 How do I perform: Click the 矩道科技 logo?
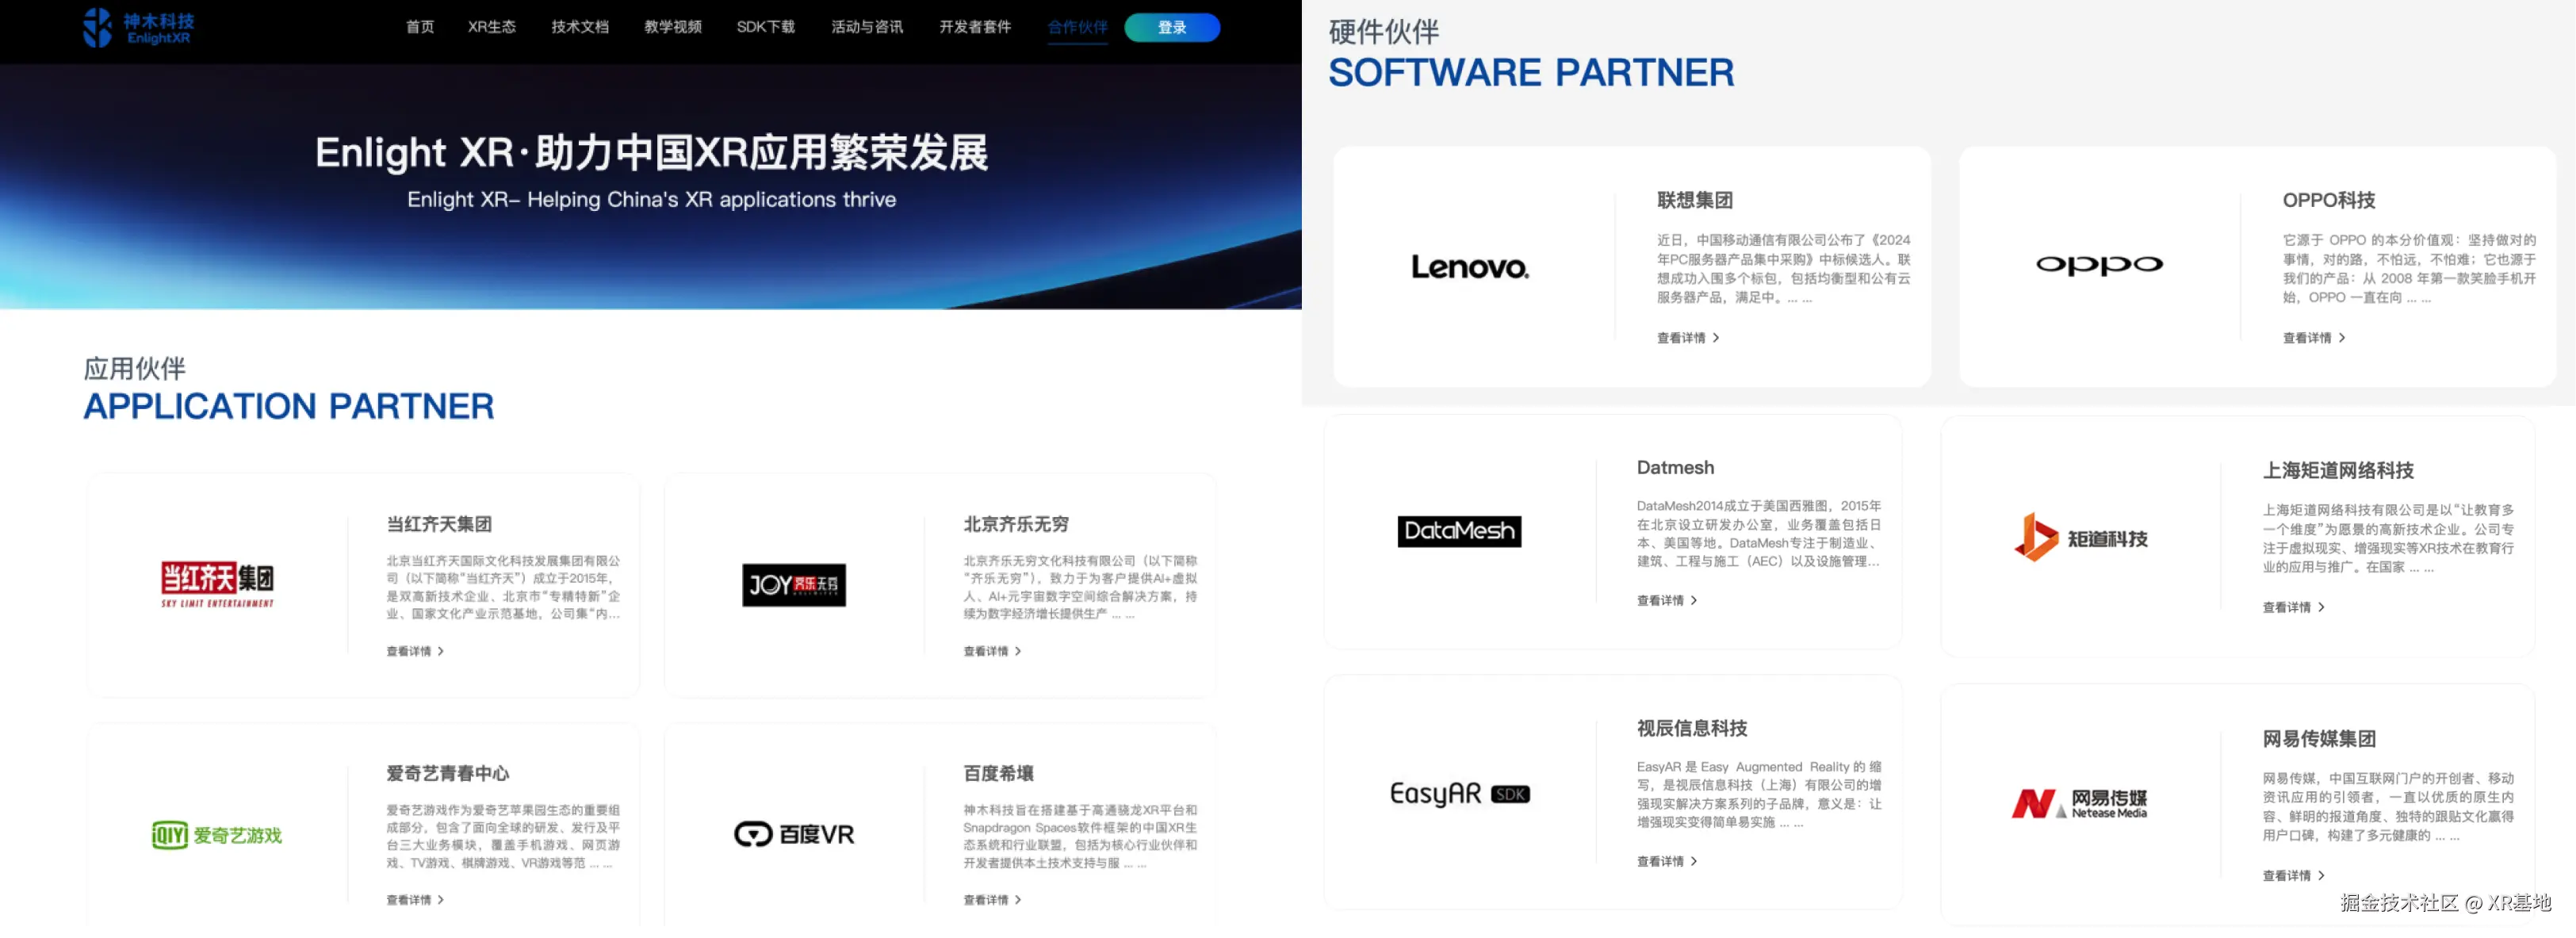2080,538
